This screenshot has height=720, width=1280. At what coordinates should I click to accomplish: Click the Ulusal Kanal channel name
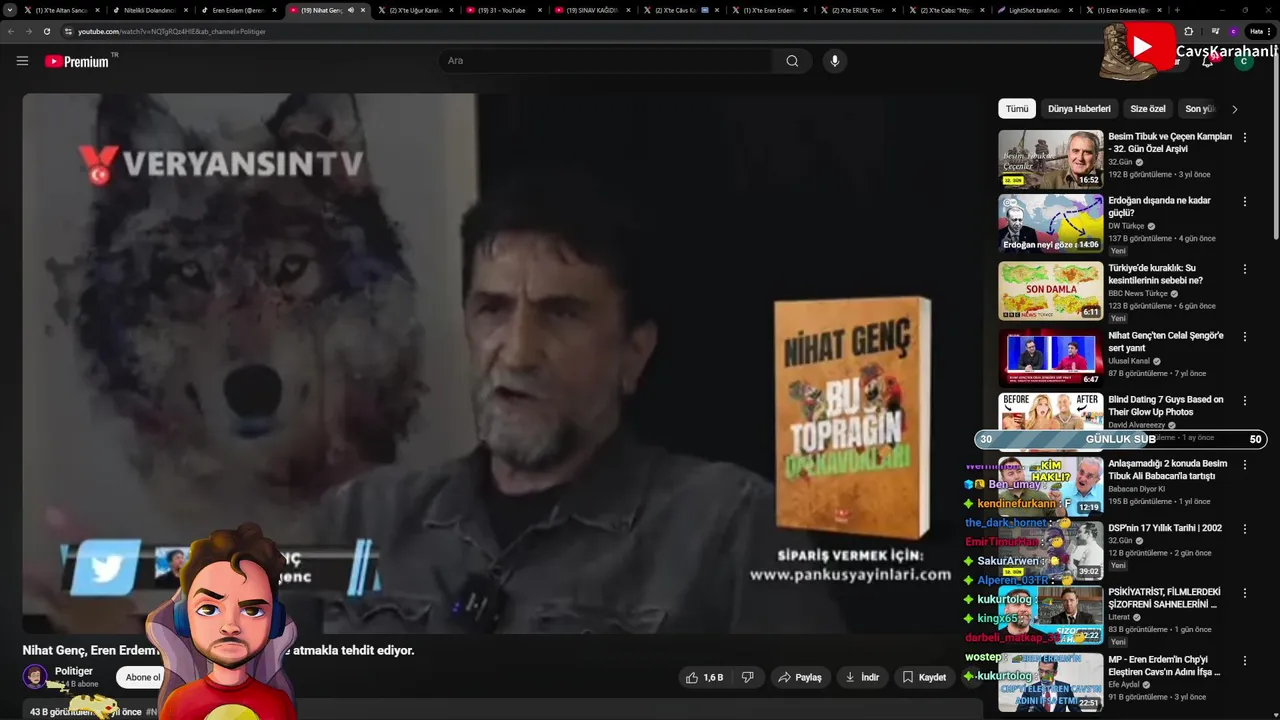(1129, 361)
